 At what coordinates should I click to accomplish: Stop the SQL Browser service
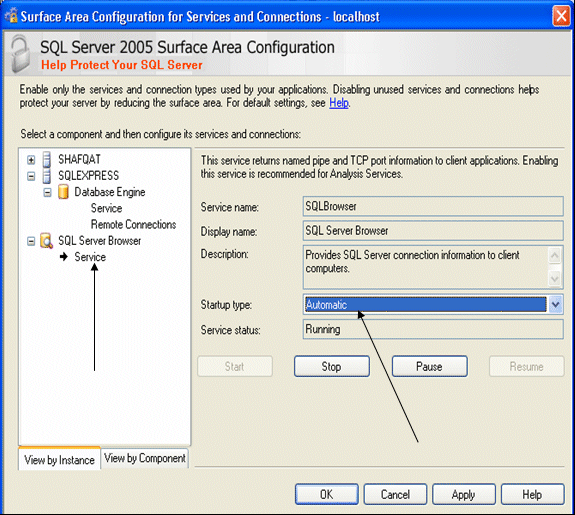point(332,366)
